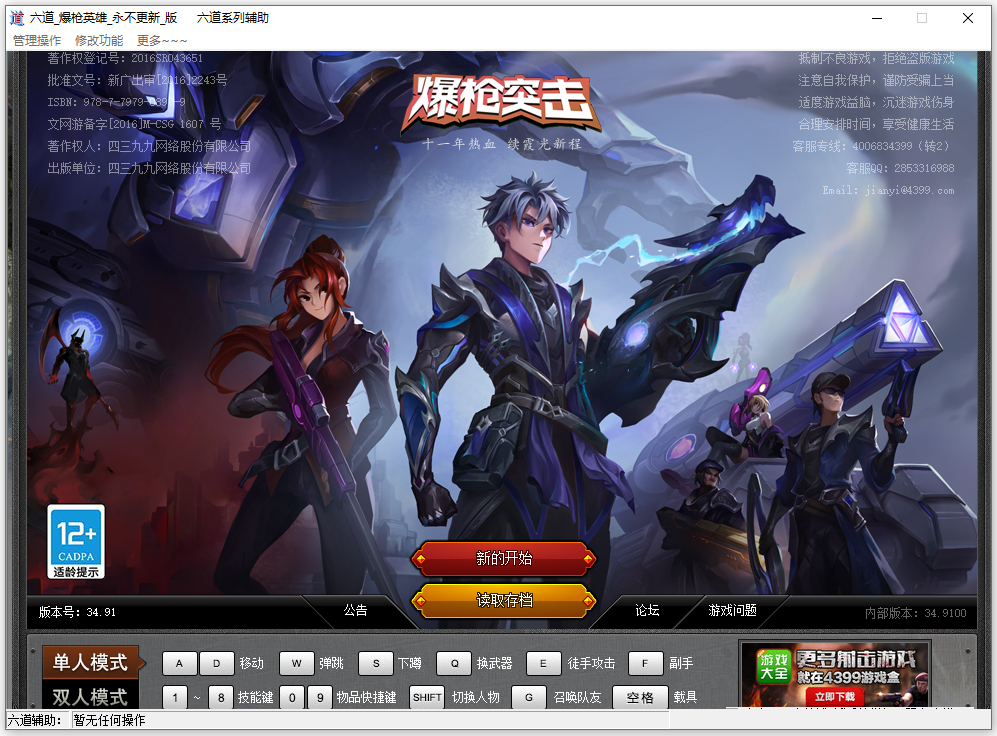Viewport: 997px width, 736px height.
Task: Click the F key icon for 副手
Action: coord(645,664)
